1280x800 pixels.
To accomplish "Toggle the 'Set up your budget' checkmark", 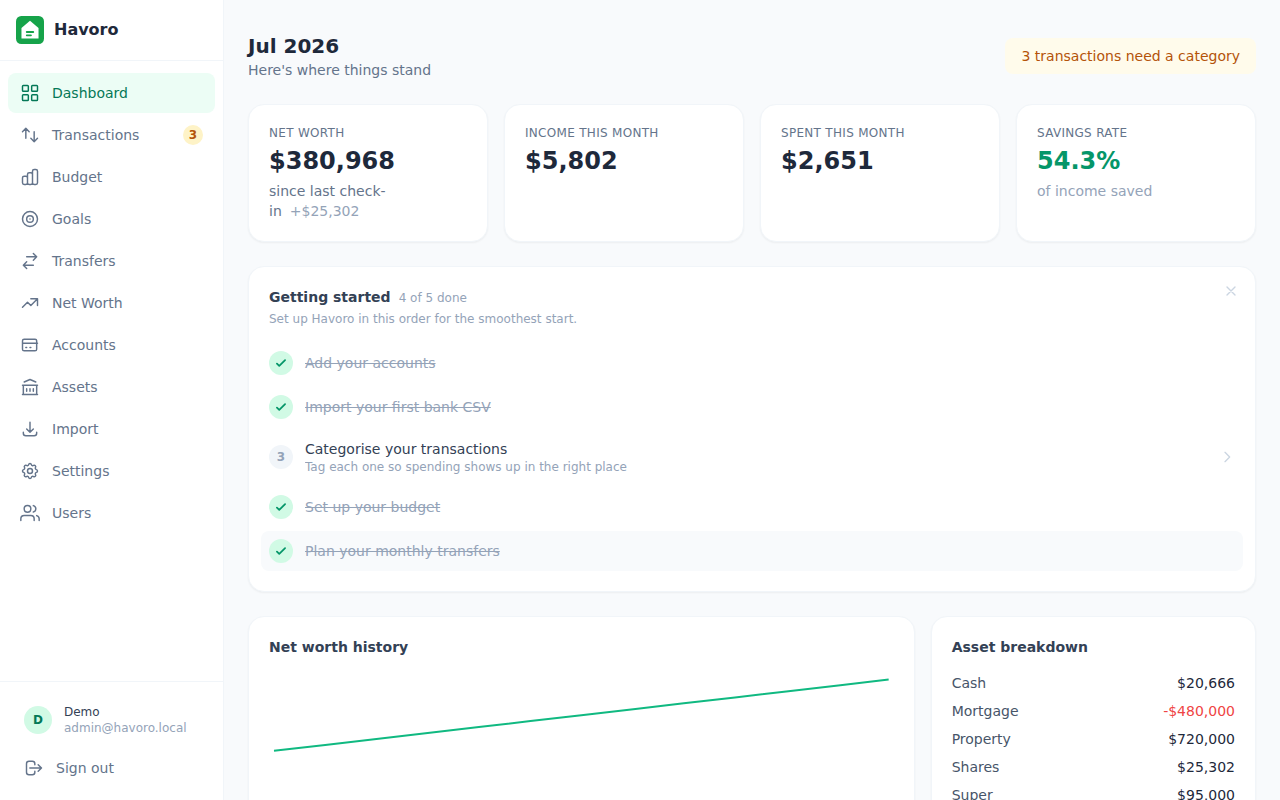I will pyautogui.click(x=281, y=507).
